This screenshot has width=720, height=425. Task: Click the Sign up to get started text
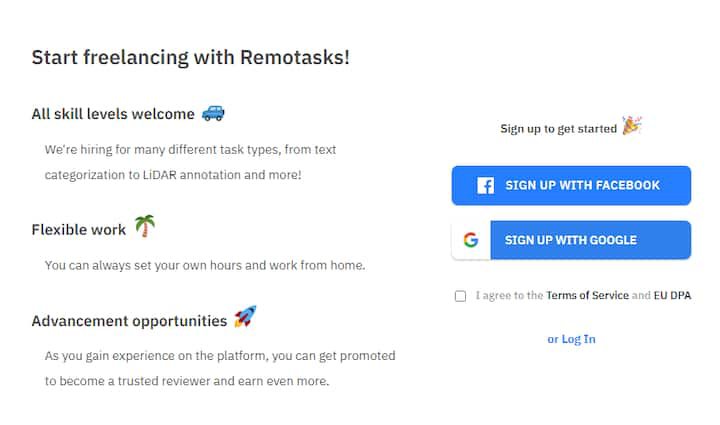[558, 129]
